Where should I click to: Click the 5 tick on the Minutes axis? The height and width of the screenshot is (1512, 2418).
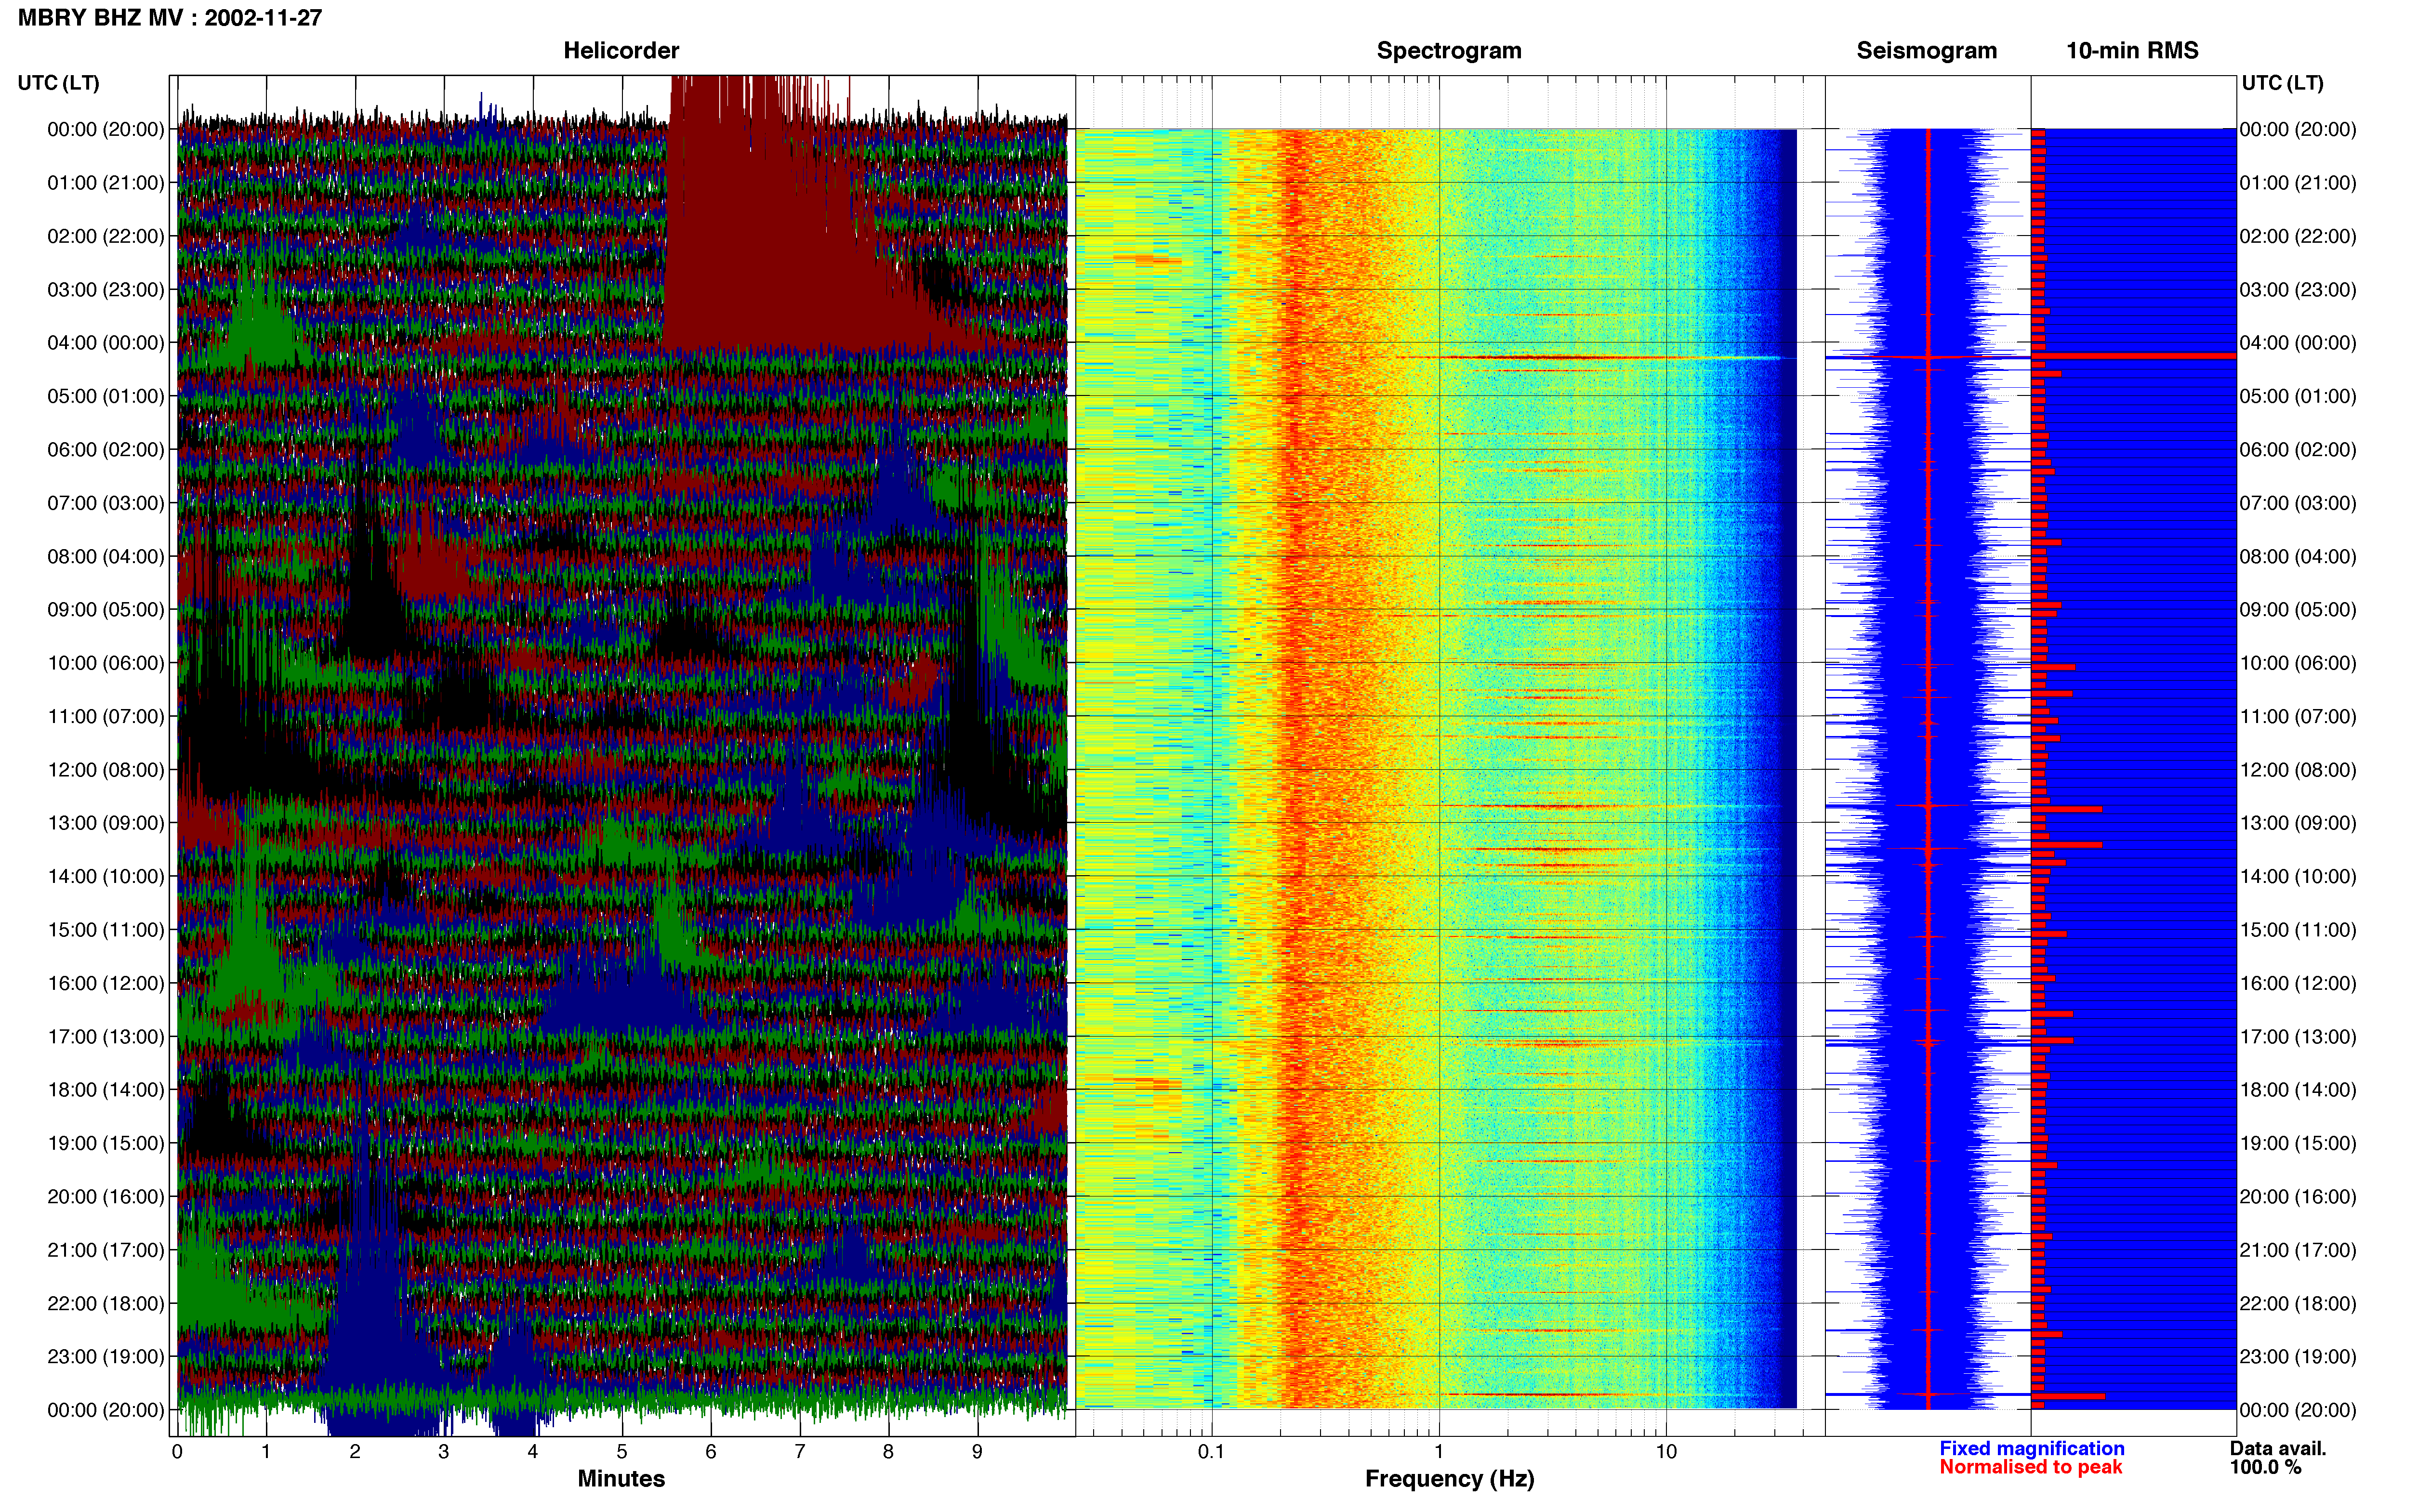click(622, 1452)
